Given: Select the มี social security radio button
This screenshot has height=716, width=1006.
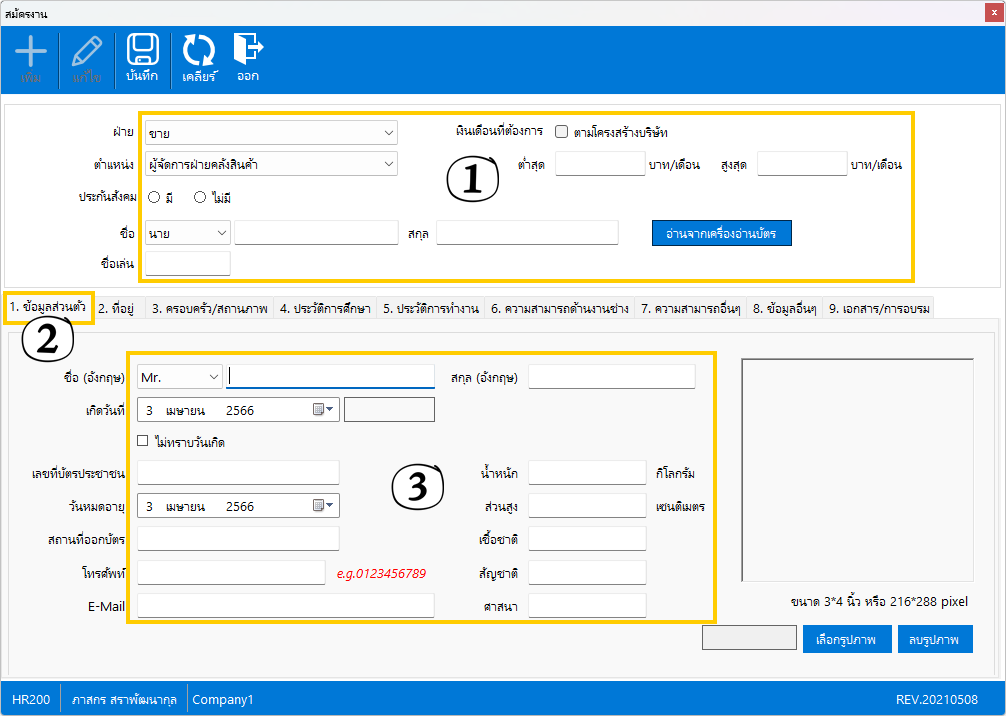Looking at the screenshot, I should [x=154, y=198].
